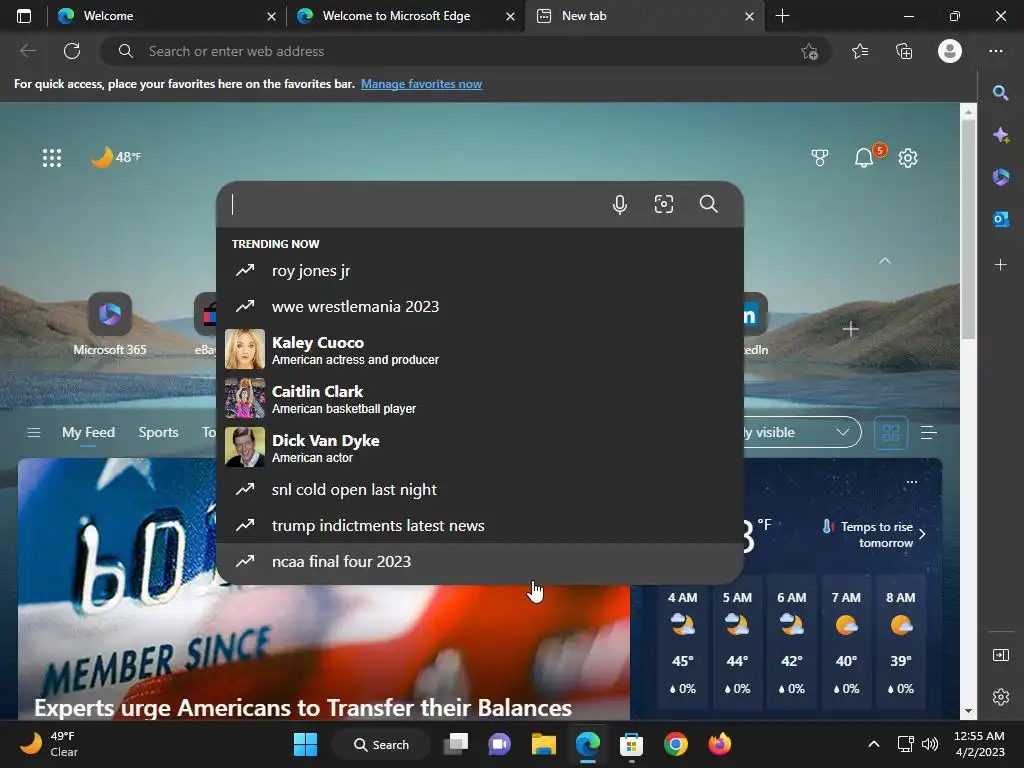Select ncaa final four 2023 suggestion
This screenshot has height=768, width=1024.
[x=479, y=562]
